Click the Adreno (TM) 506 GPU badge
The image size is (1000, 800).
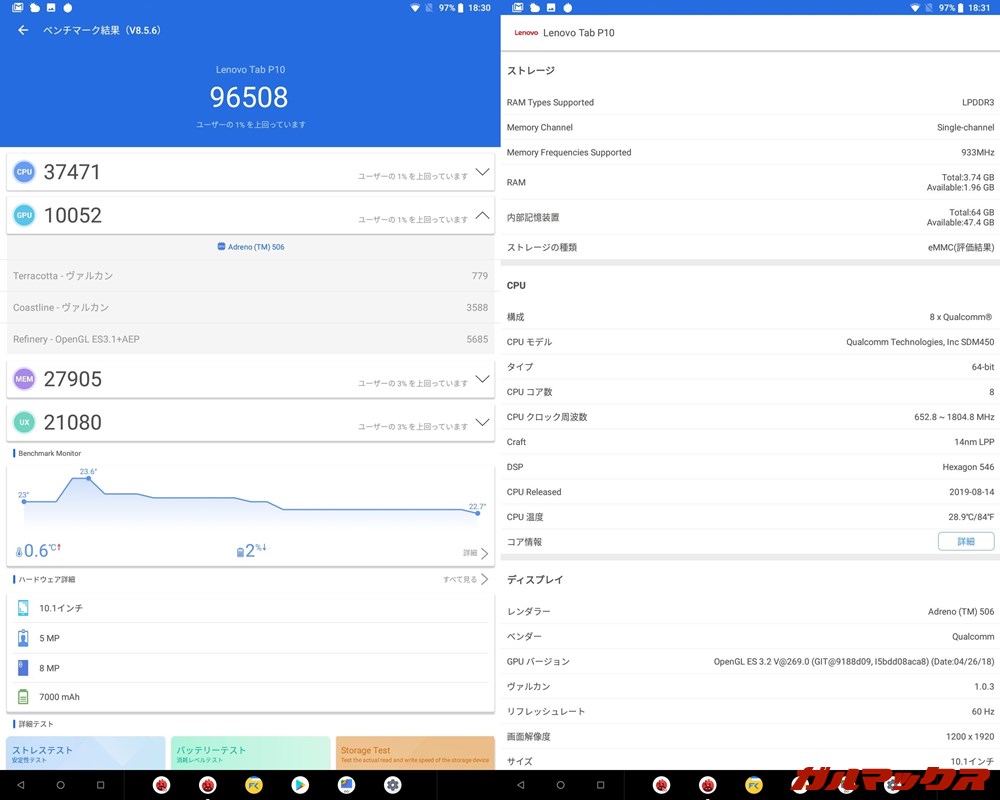pos(250,246)
